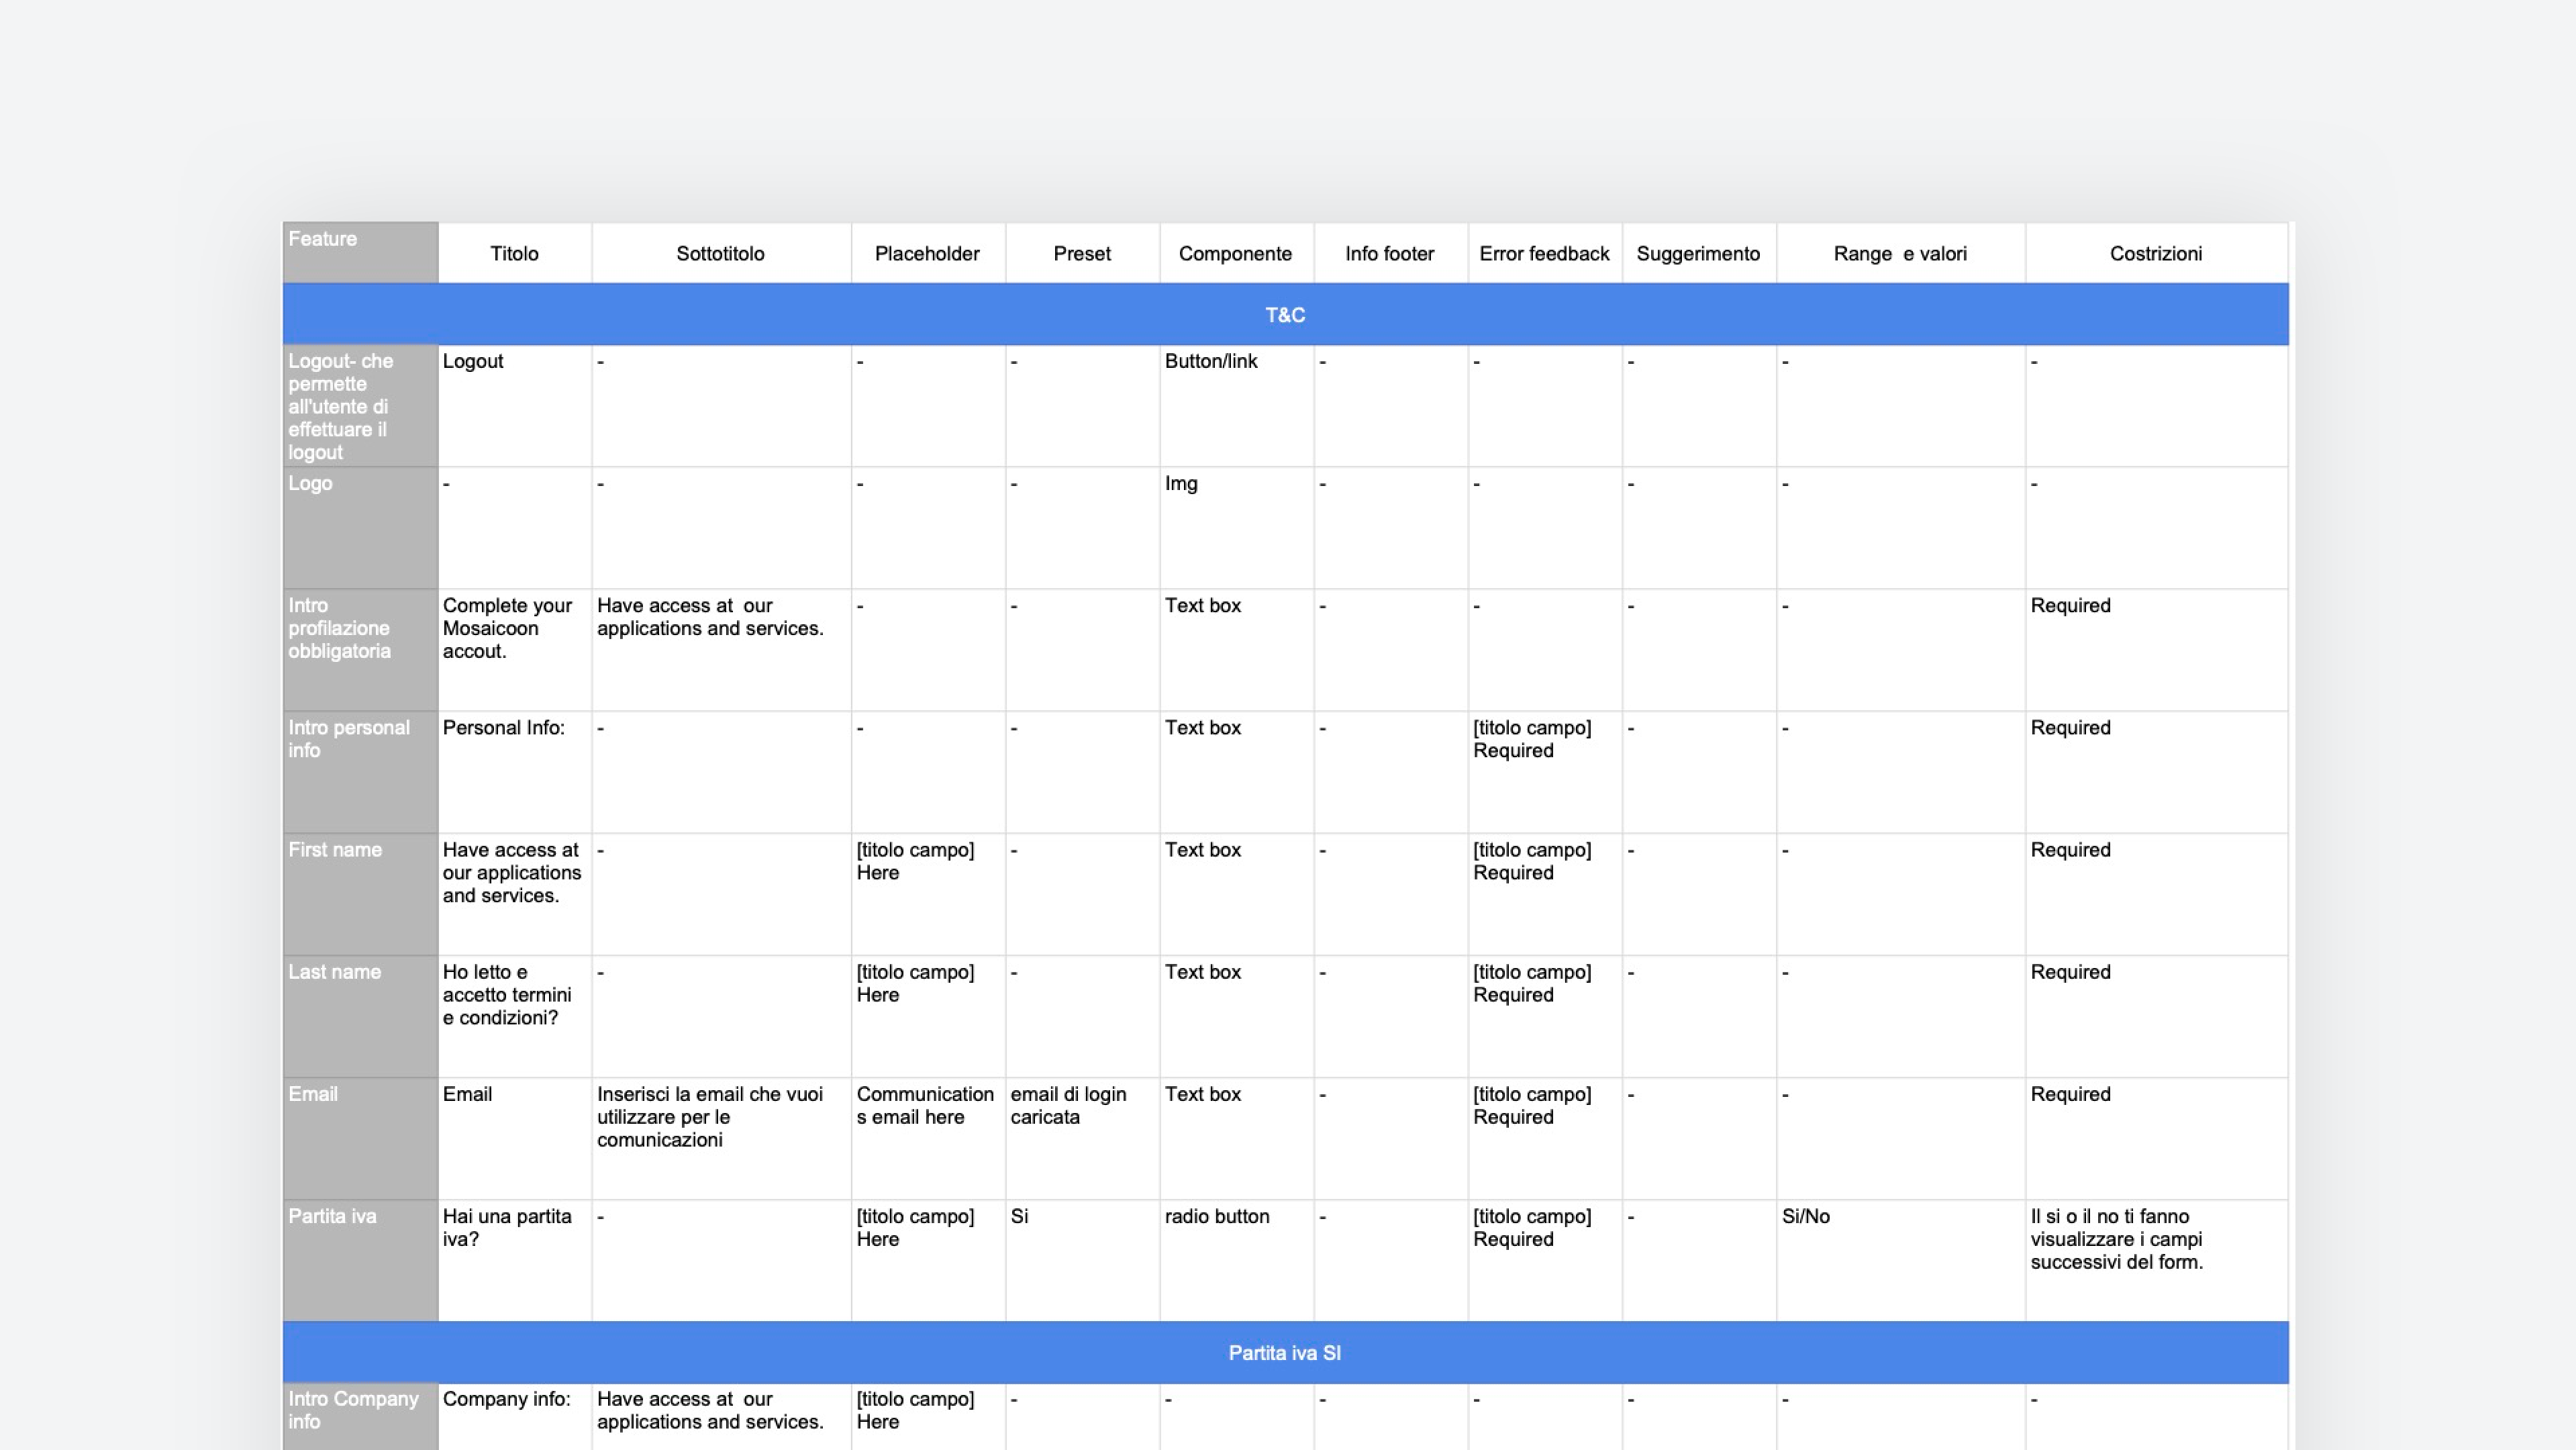Click the Titolo column header
Viewport: 2576px width, 1450px height.
(514, 253)
